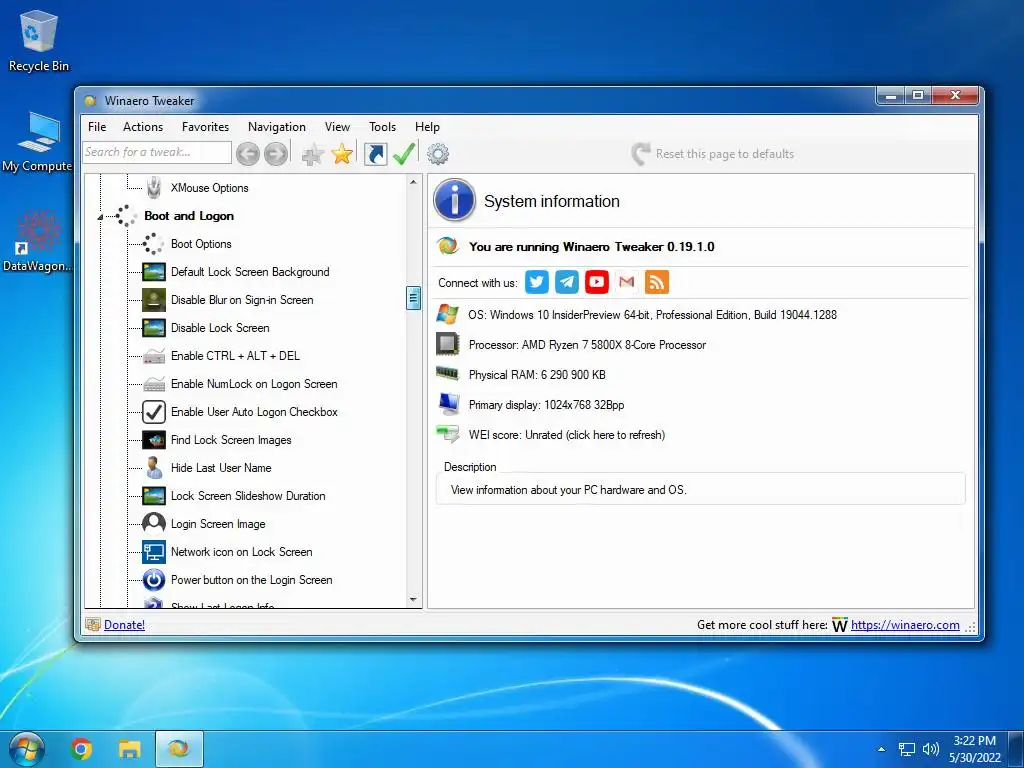Click the Physical RAM: 6 290 900 KB line
This screenshot has height=768, width=1024.
(537, 375)
